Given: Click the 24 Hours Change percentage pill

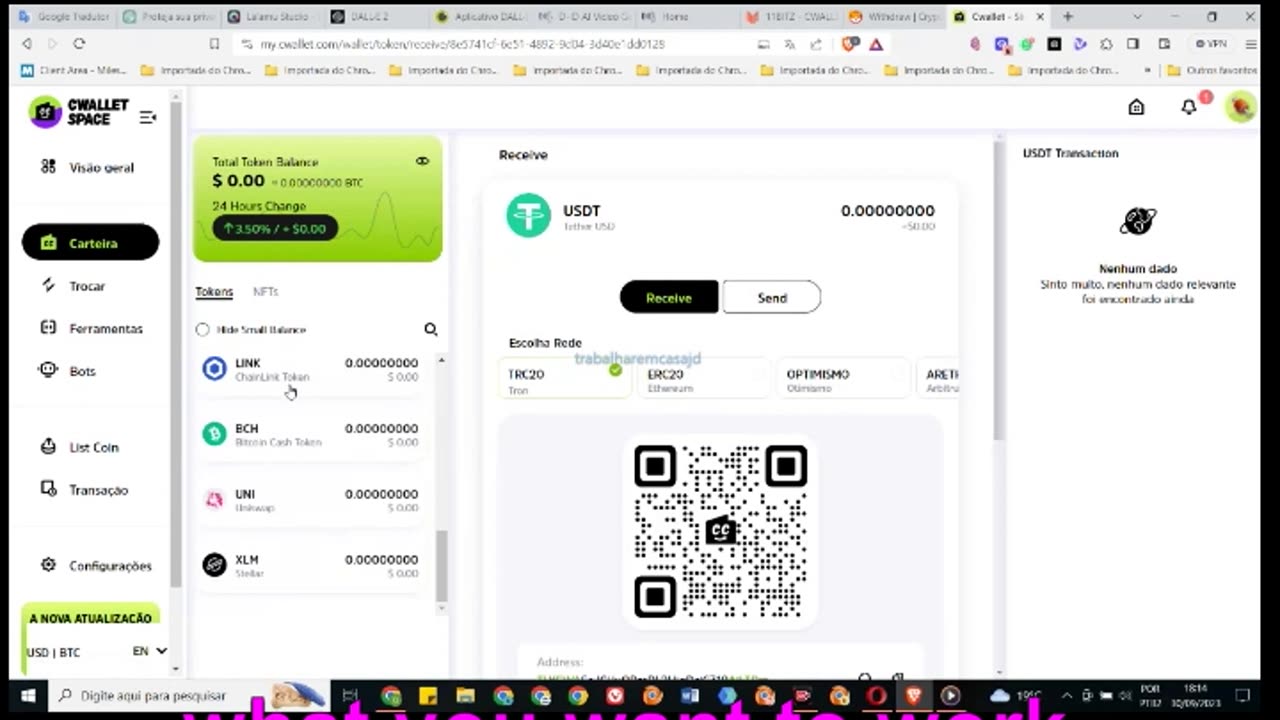Looking at the screenshot, I should [274, 228].
